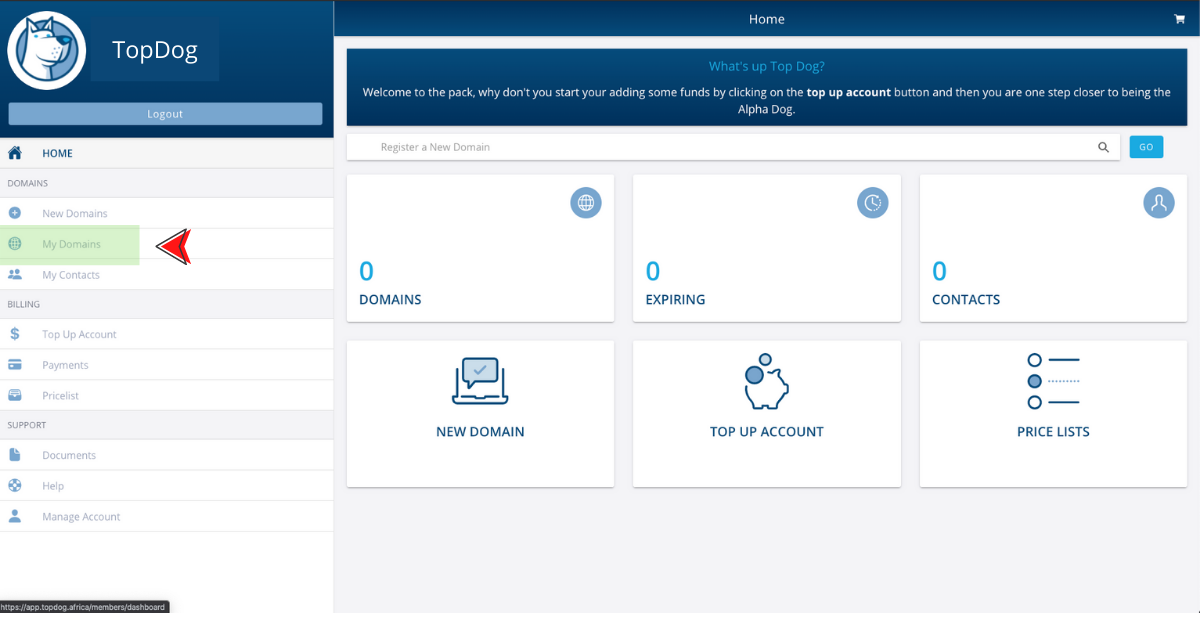Open My Contacts in sidebar
The height and width of the screenshot is (628, 1200).
[166, 275]
